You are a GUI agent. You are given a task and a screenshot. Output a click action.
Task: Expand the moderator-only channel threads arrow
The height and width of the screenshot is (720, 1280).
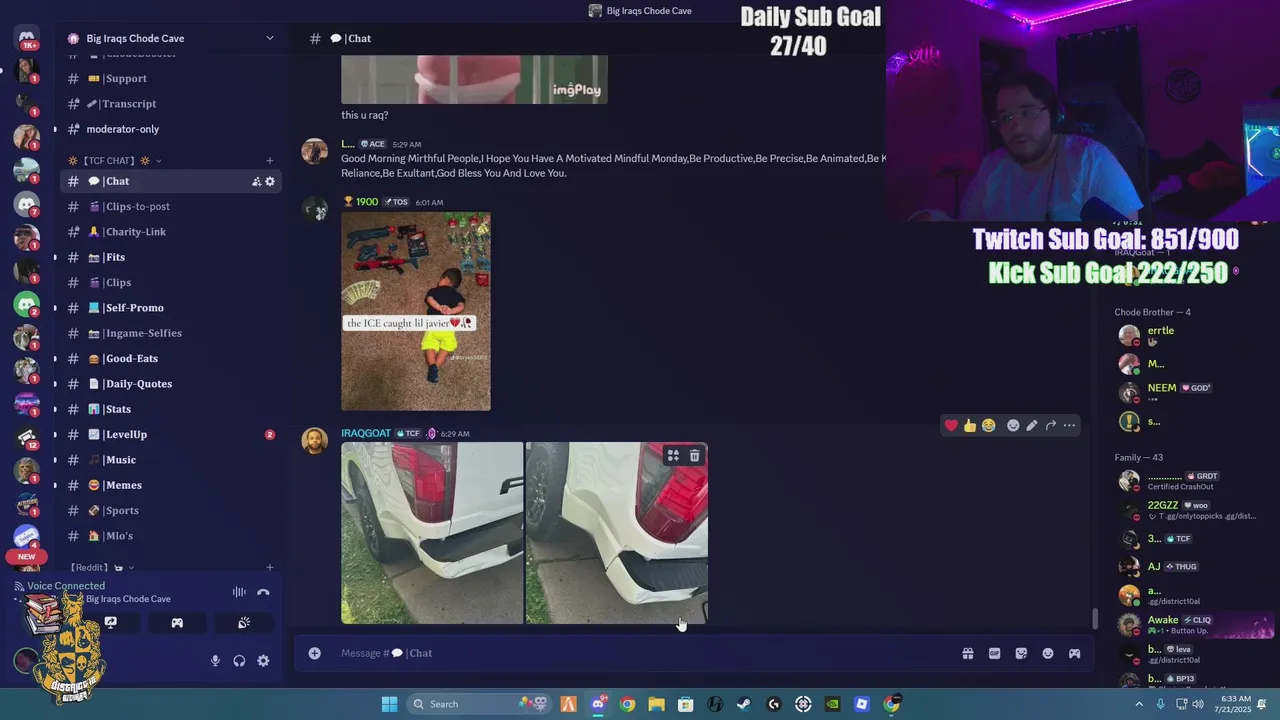55,129
